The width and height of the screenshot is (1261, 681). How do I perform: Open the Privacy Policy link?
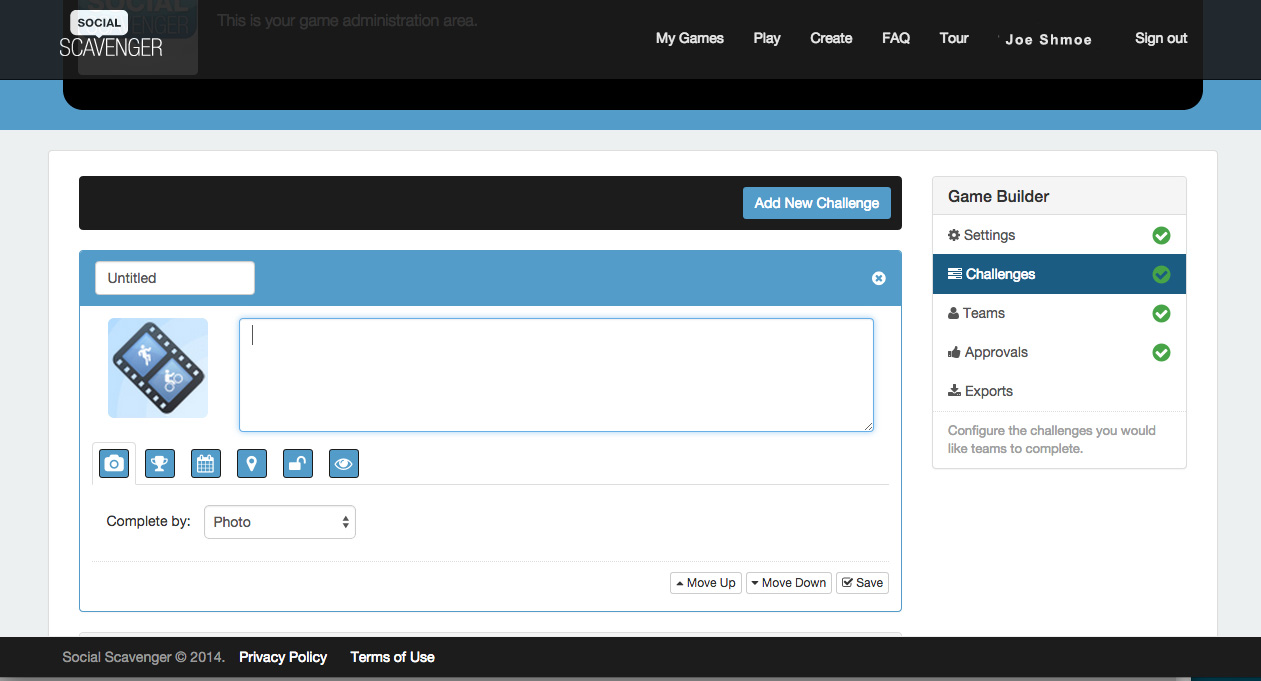coord(283,657)
